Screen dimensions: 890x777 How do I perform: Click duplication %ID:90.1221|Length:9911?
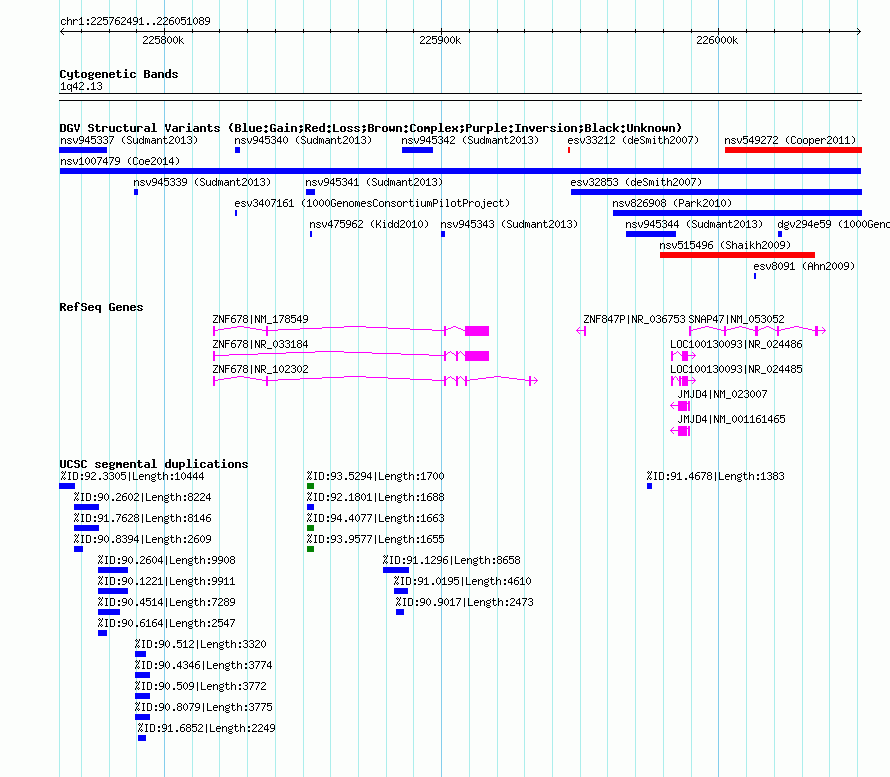tap(166, 581)
